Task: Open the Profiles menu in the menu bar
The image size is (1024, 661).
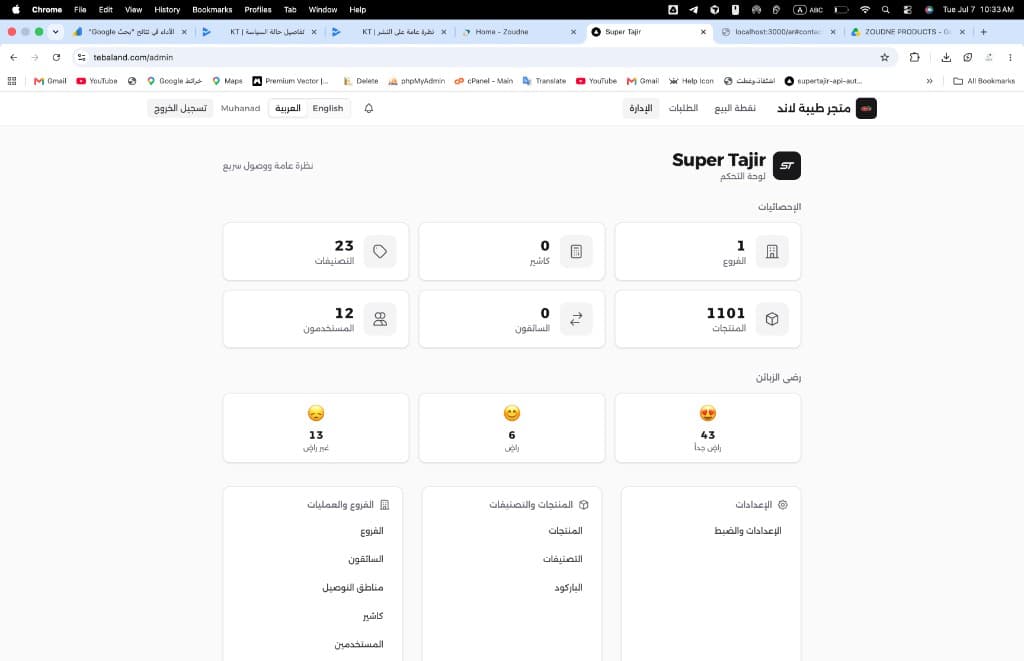Action: (x=258, y=10)
